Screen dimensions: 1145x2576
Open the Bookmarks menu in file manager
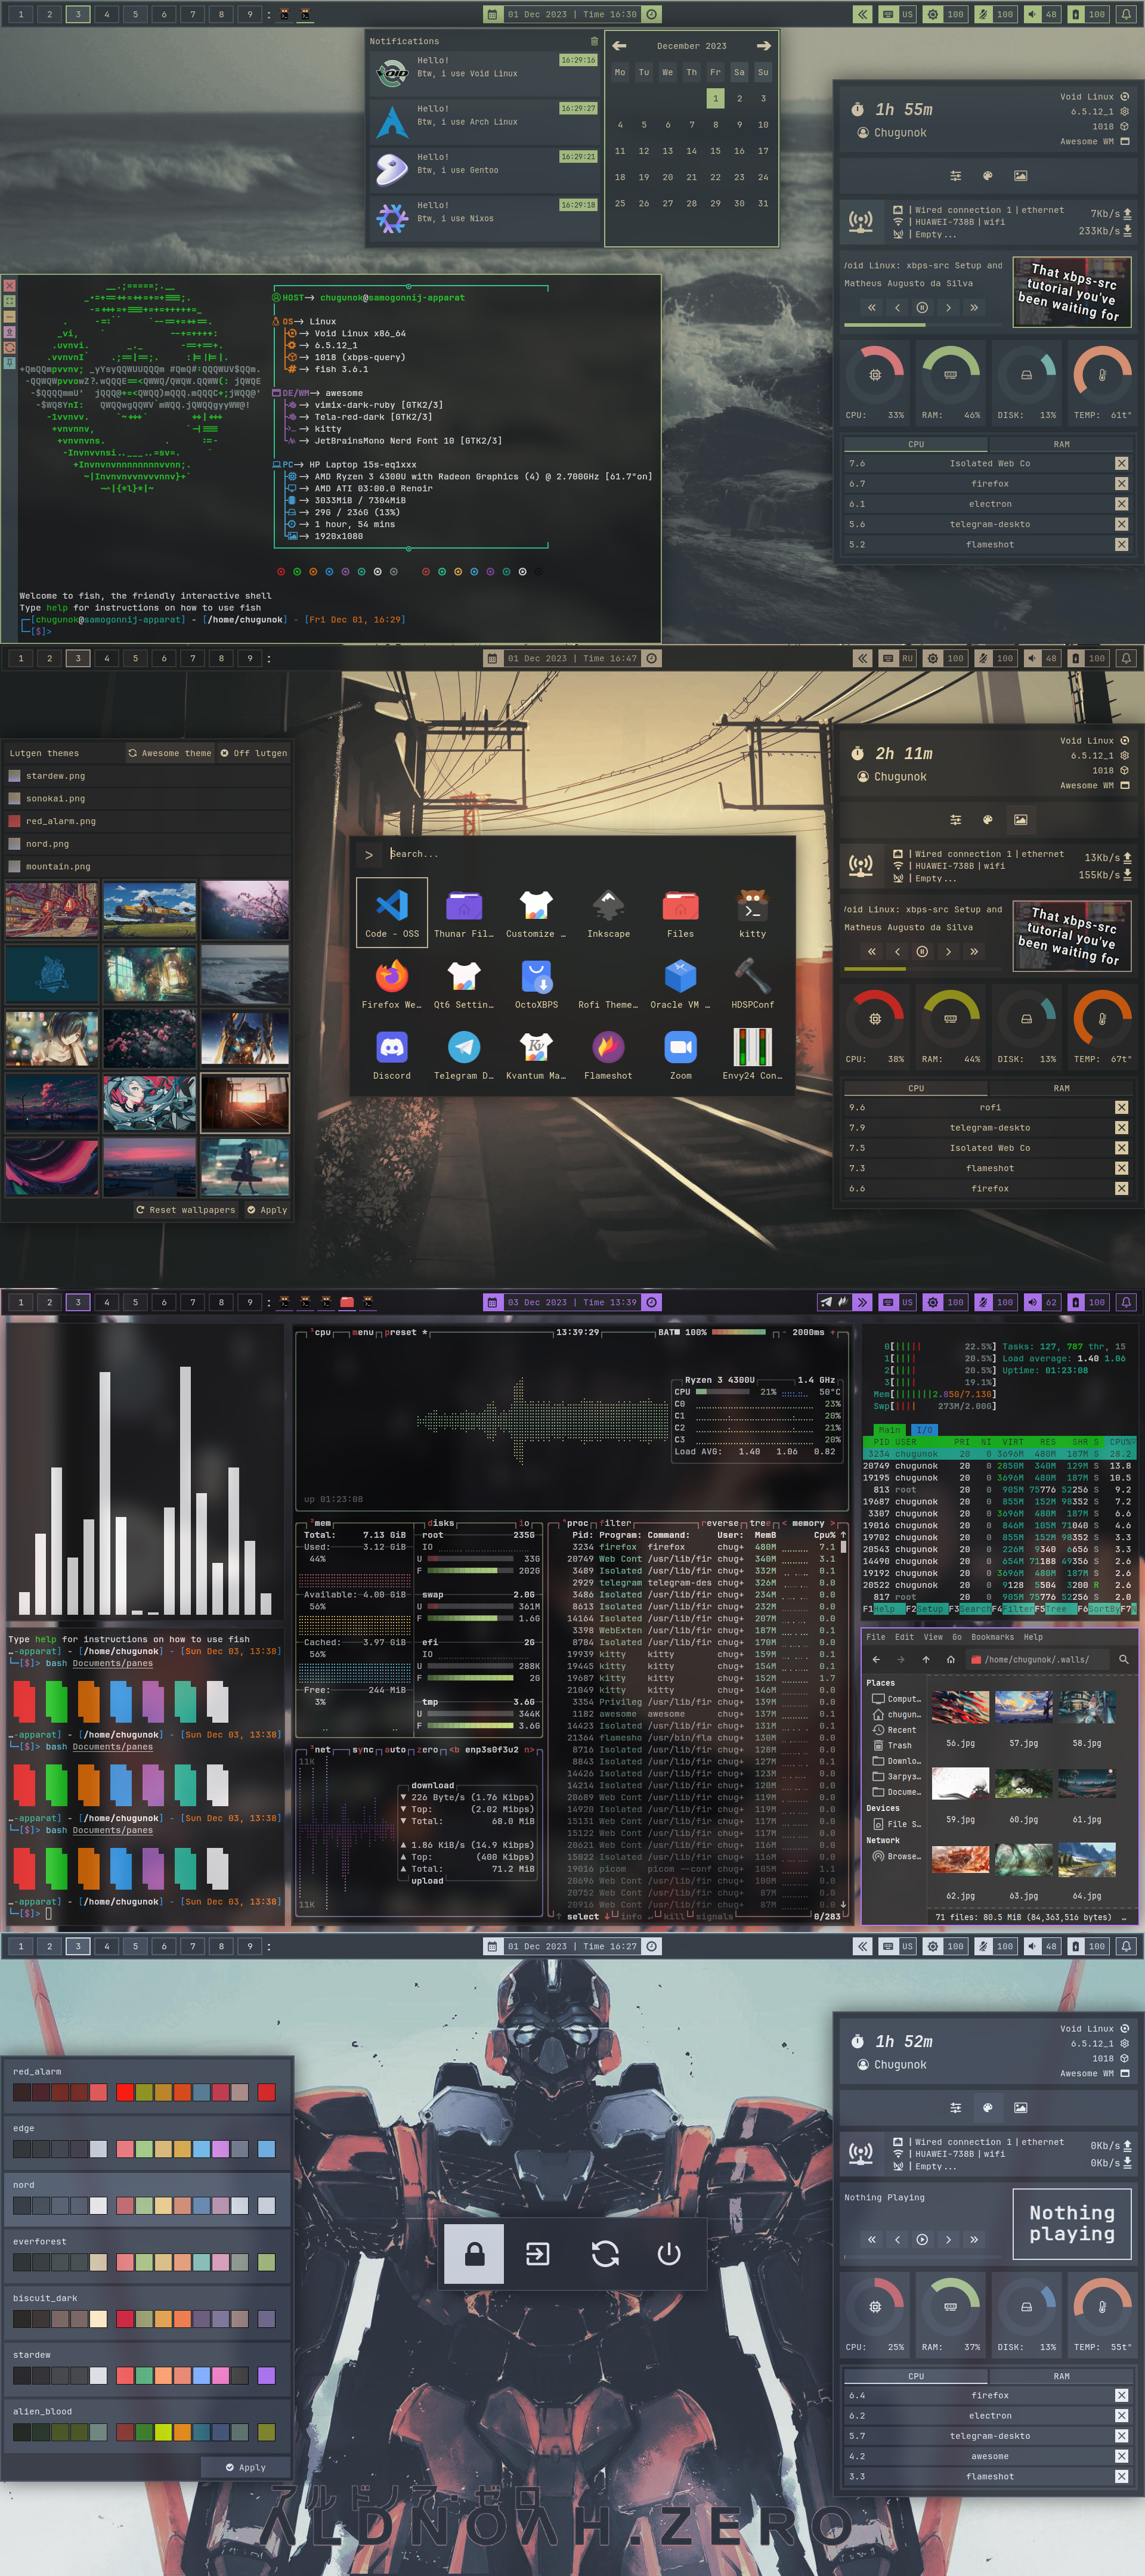(992, 1637)
